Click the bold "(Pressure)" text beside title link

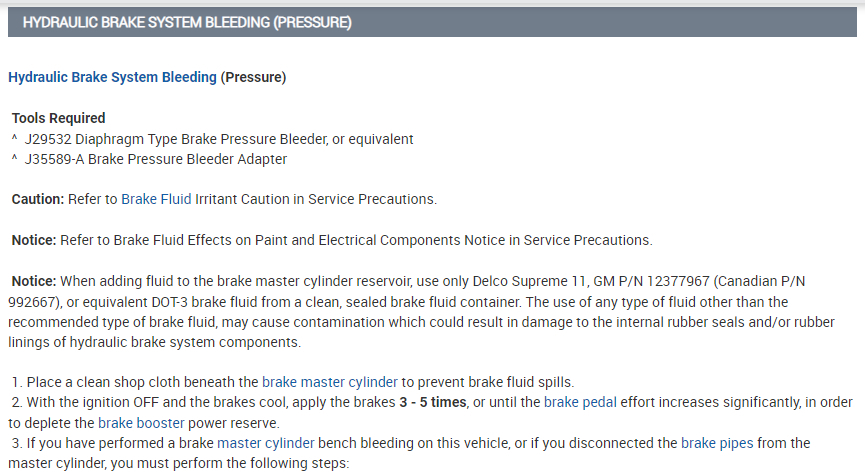(254, 78)
